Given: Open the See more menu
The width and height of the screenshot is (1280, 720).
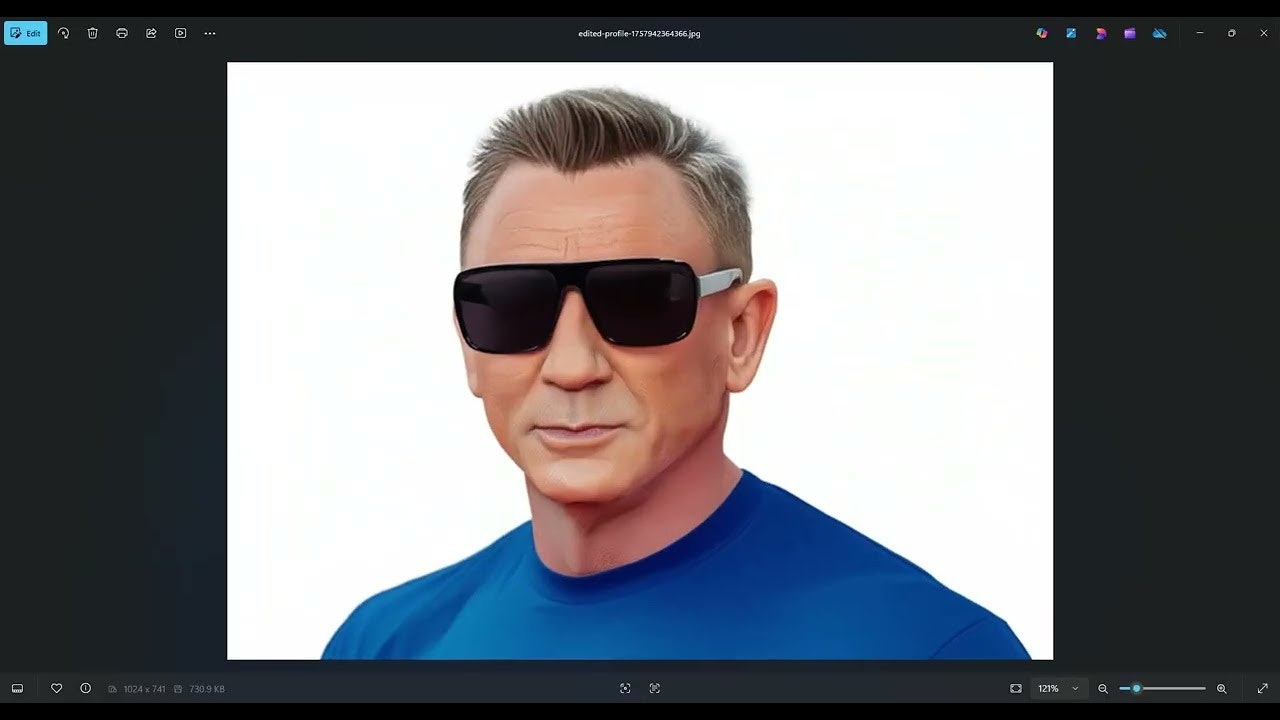Looking at the screenshot, I should (x=209, y=33).
